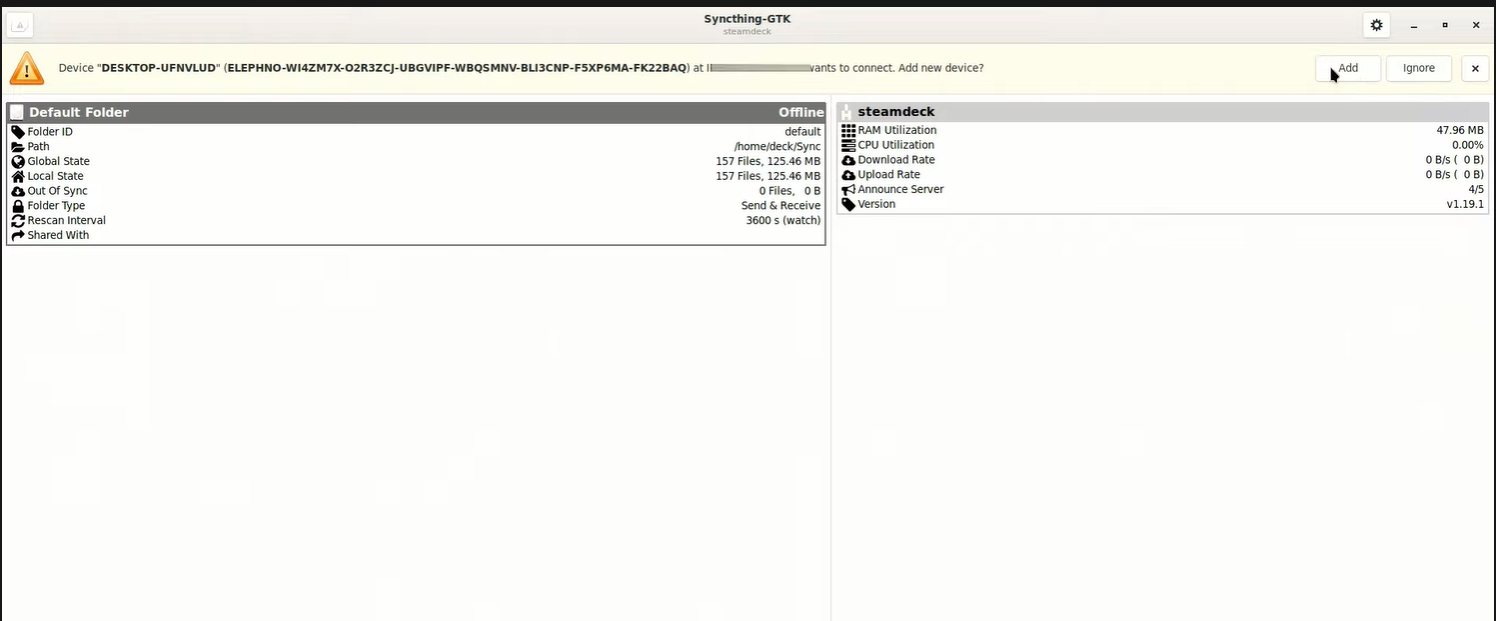This screenshot has height=621, width=1496.
Task: Click the Path folder icon
Action: pyautogui.click(x=18, y=147)
